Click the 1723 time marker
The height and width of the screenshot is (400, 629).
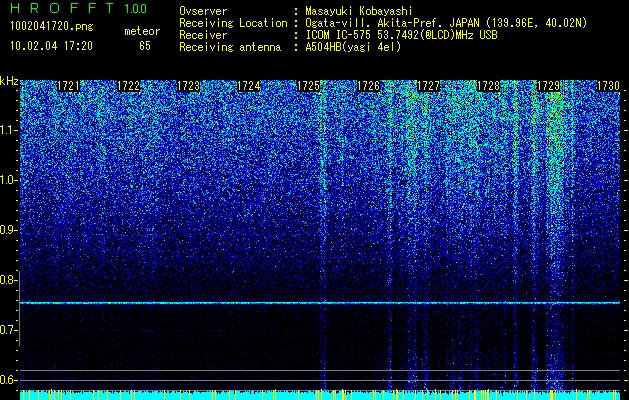click(x=188, y=86)
